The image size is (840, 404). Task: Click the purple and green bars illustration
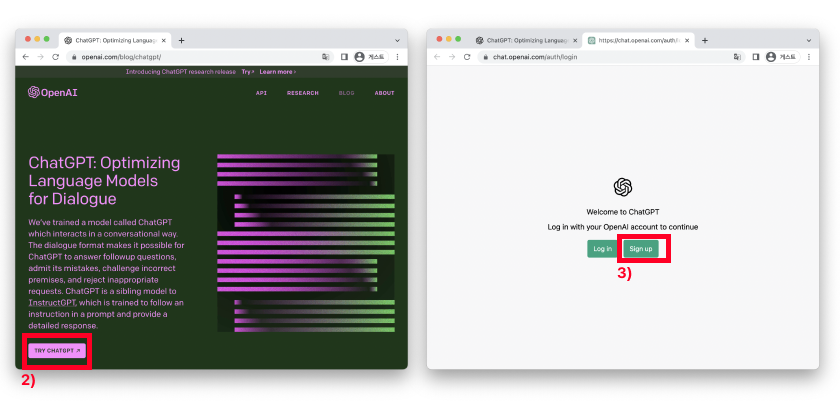[x=306, y=243]
